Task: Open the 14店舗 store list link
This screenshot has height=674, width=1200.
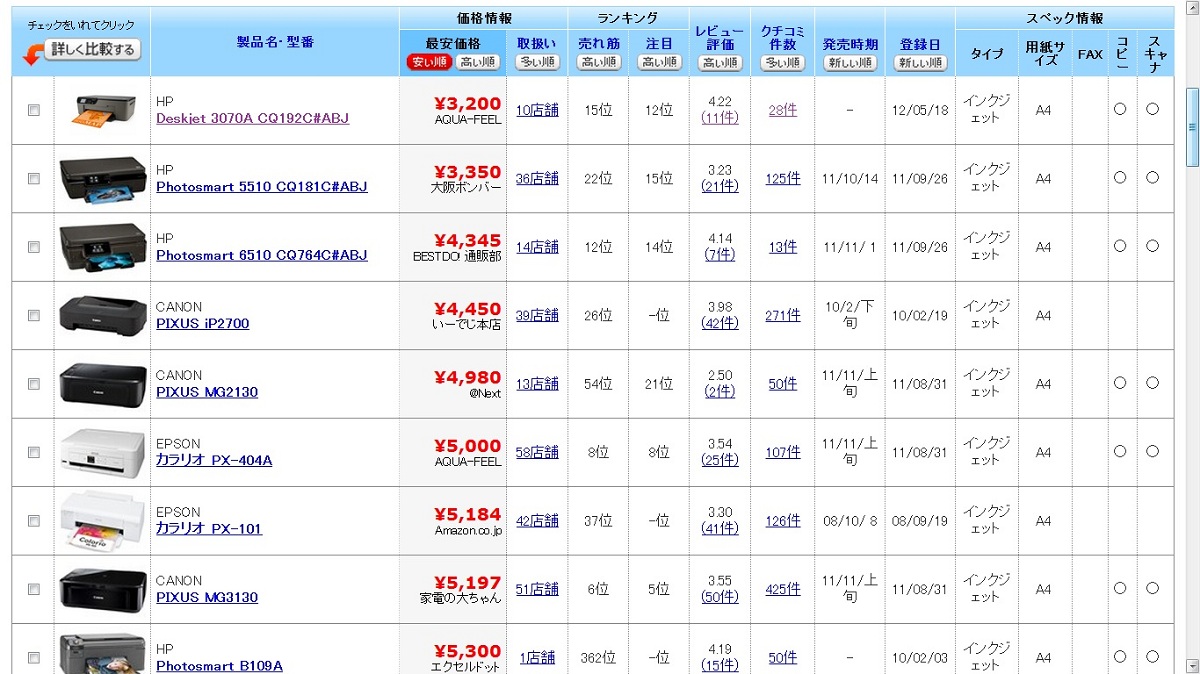Action: (x=537, y=247)
